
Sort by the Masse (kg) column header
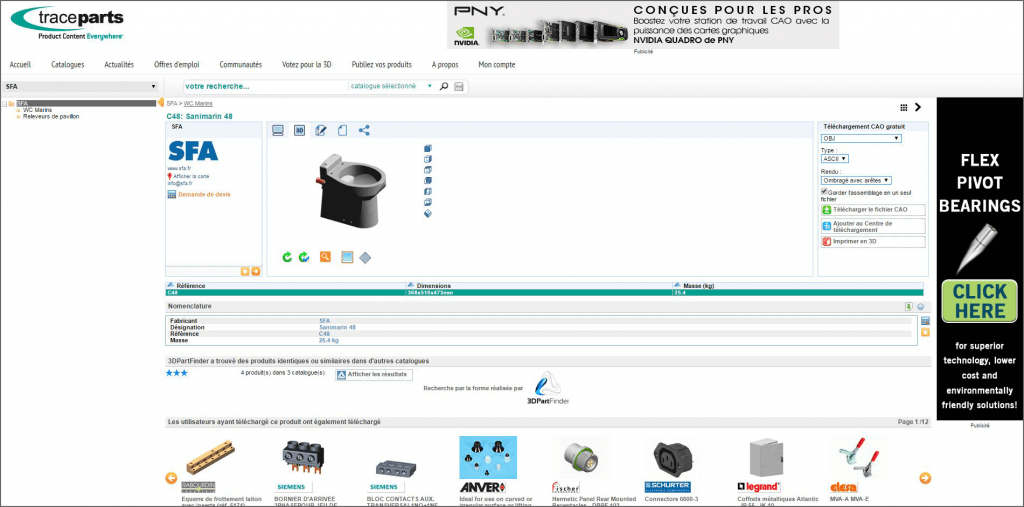(x=700, y=286)
